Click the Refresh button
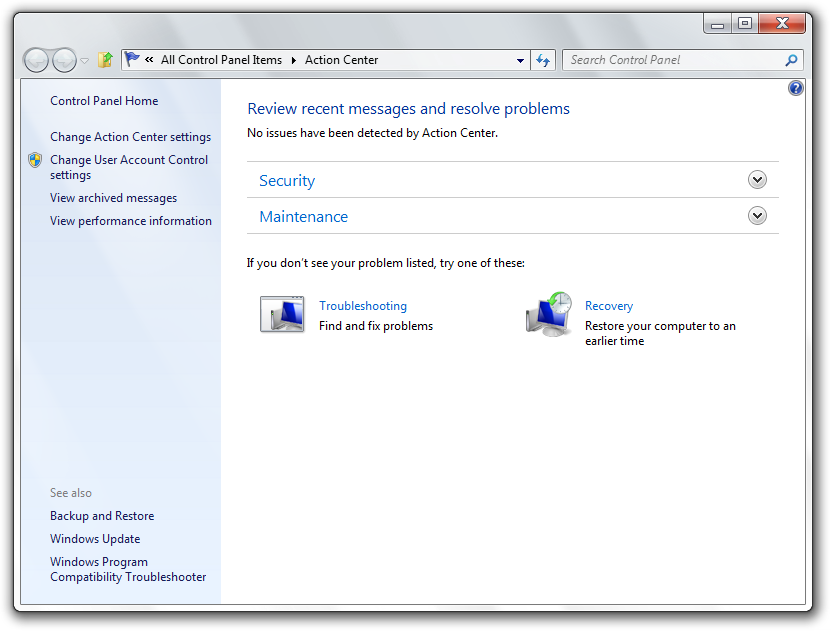This screenshot has height=632, width=832. [x=543, y=60]
